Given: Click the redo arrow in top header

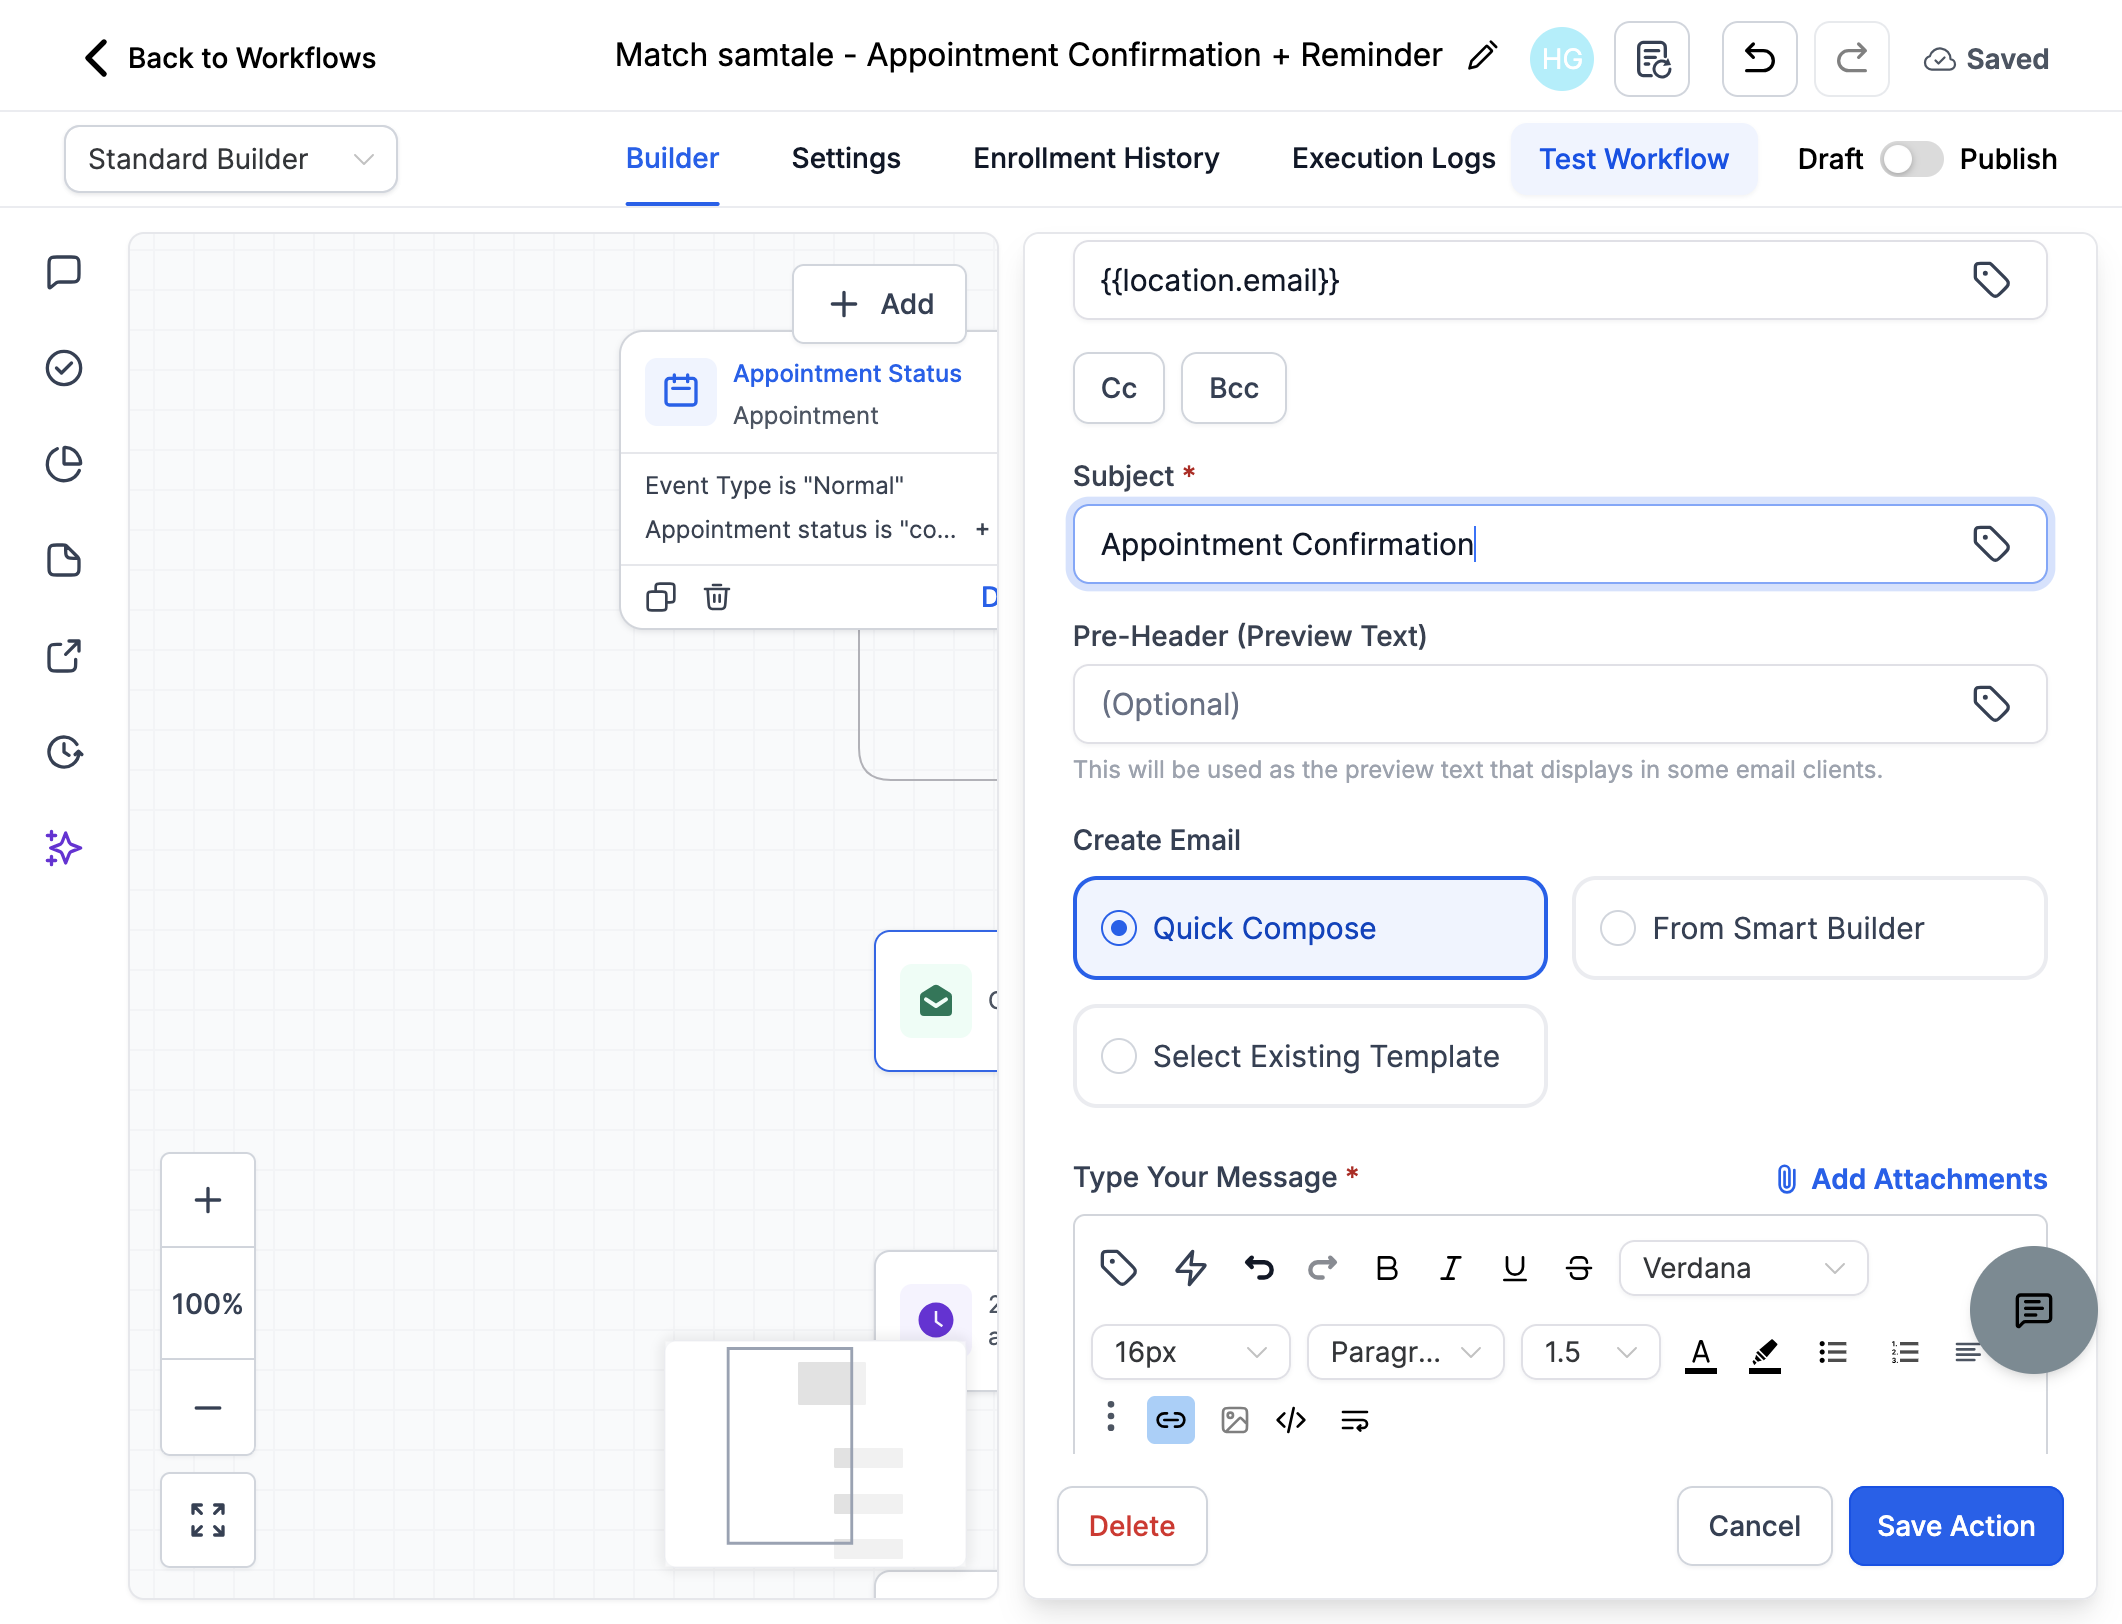Looking at the screenshot, I should [1851, 59].
